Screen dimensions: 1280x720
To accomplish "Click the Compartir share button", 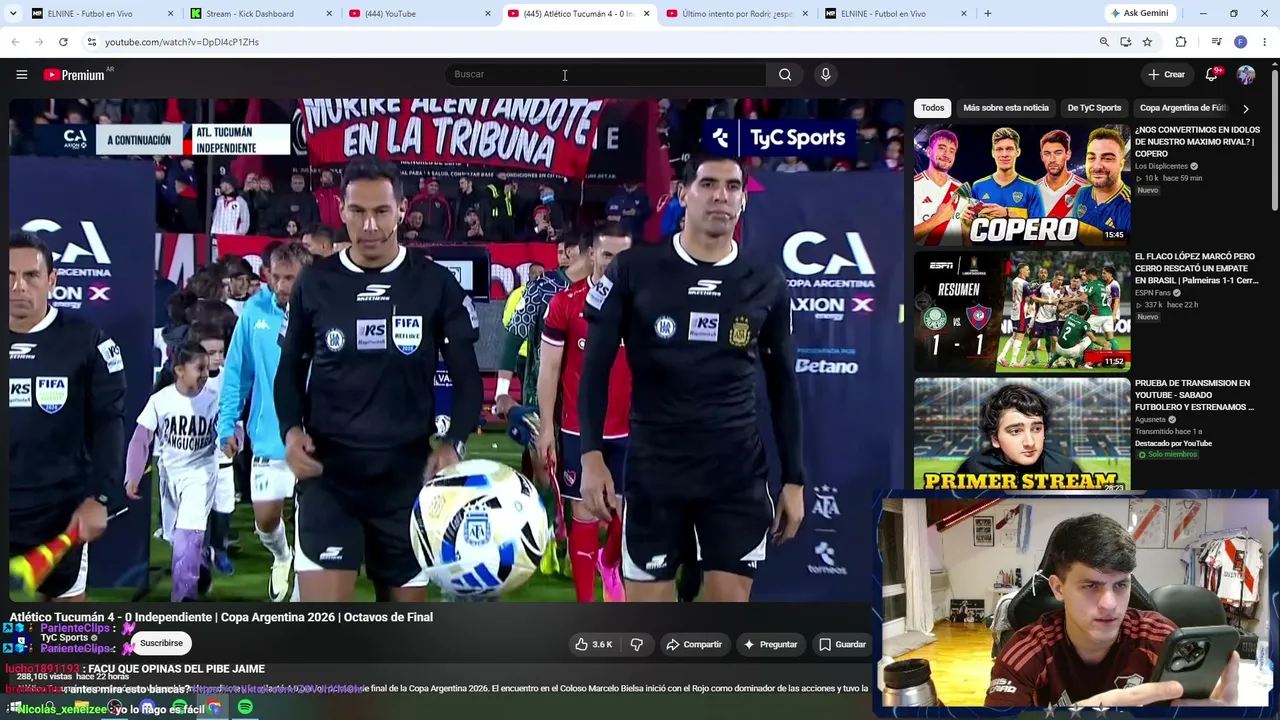I will [x=694, y=644].
